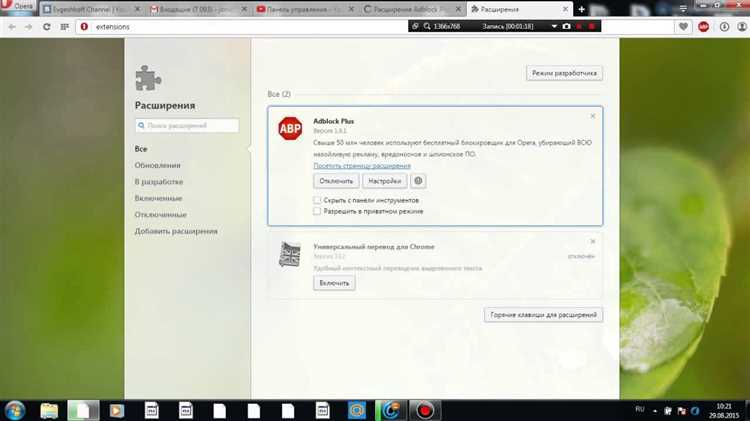Click Отключить for Adblock Plus

tap(336, 181)
